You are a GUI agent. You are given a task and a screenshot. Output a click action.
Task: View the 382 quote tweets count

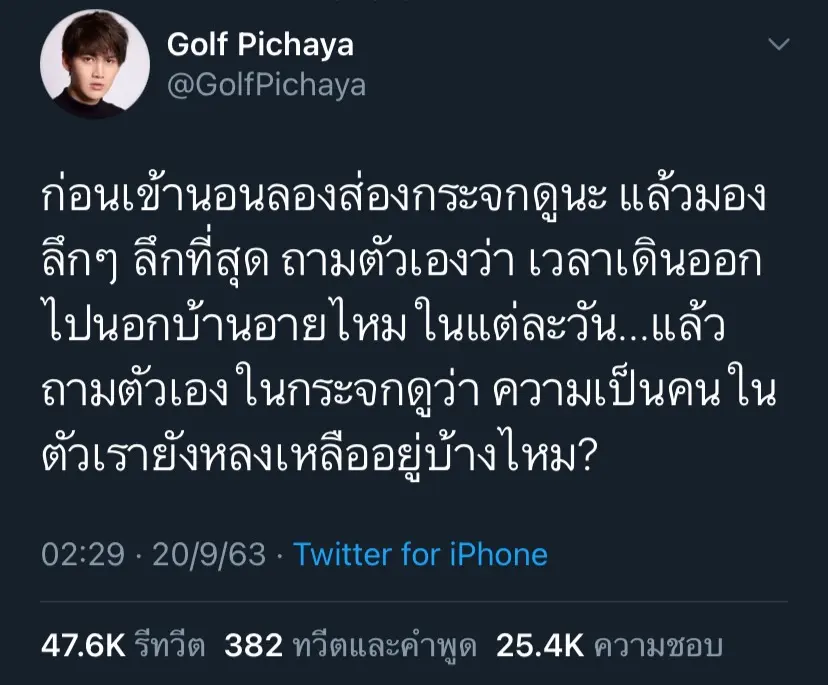(253, 646)
